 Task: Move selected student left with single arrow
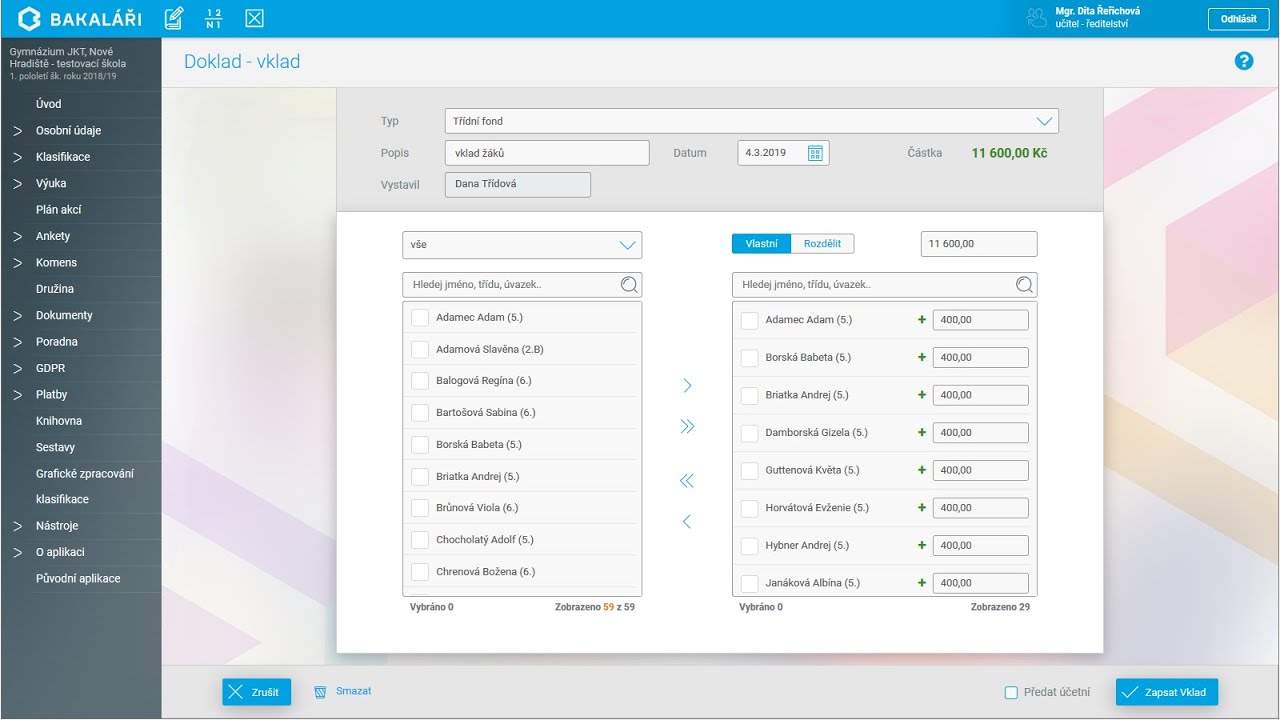687,522
